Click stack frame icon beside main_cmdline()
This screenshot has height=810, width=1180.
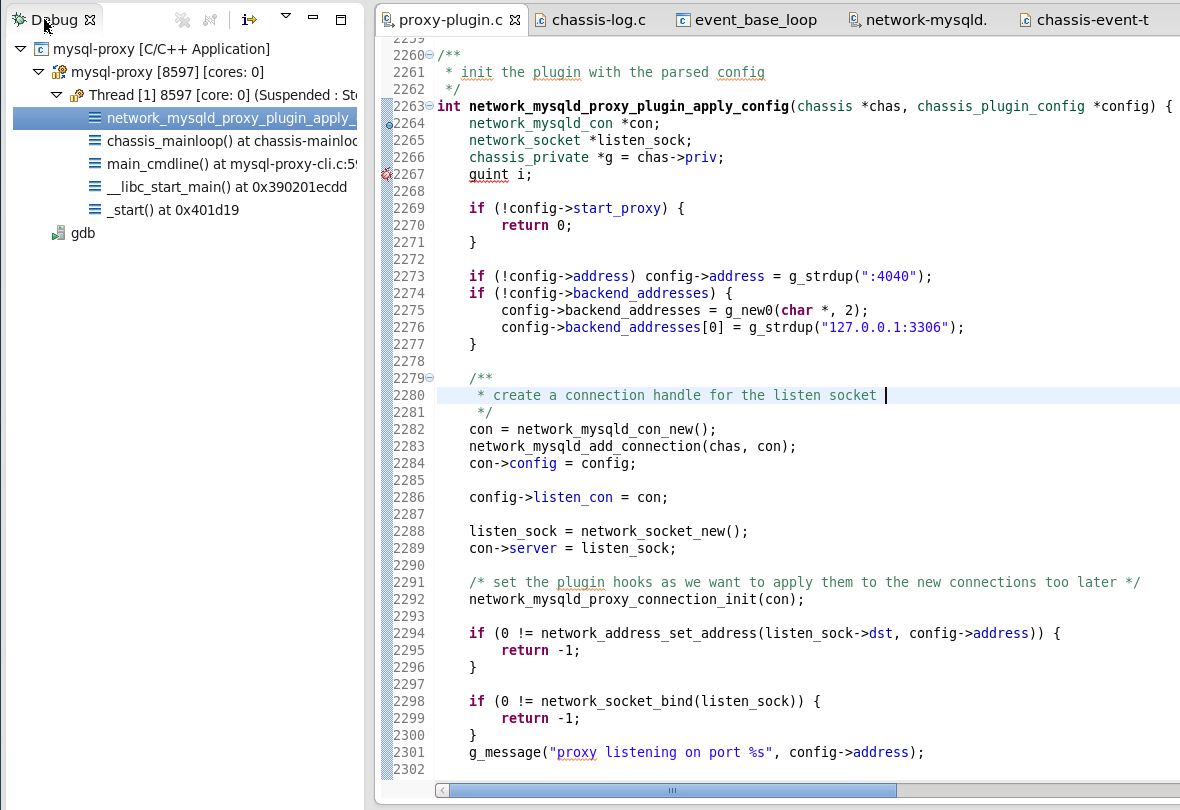point(95,163)
